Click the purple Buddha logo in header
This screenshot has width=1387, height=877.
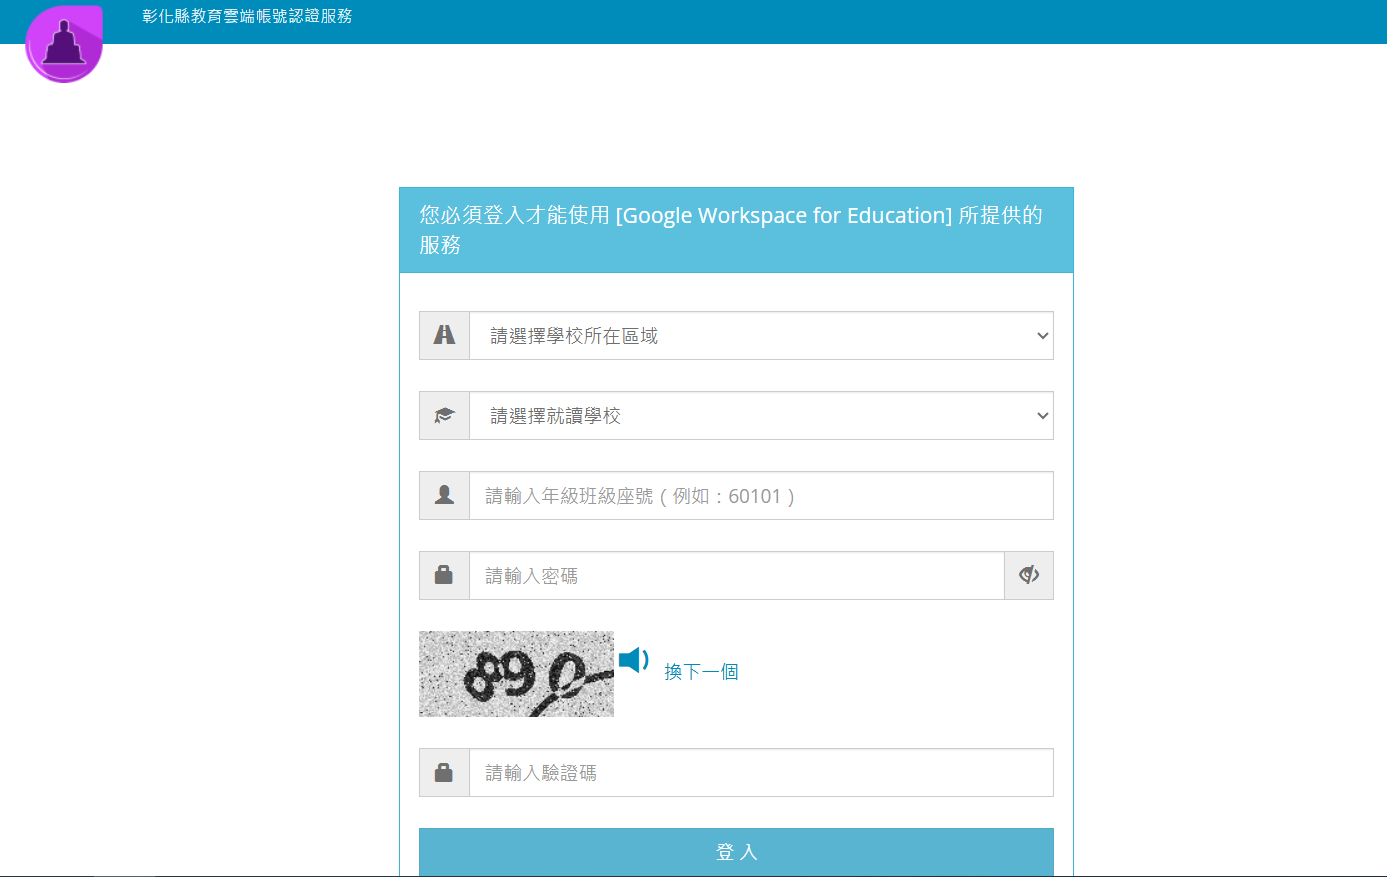click(64, 44)
